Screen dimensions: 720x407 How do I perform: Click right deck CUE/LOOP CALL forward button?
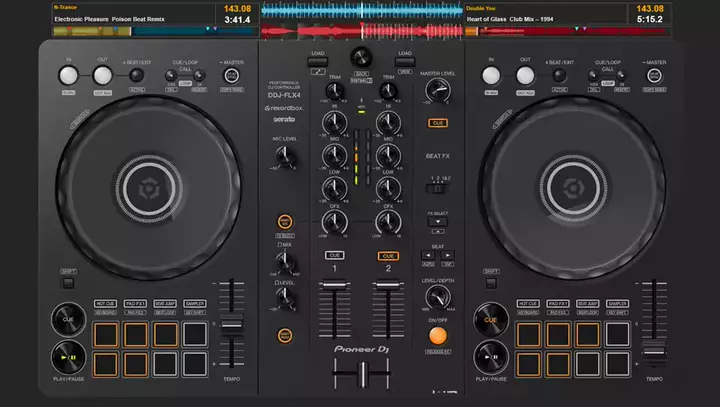[x=621, y=75]
